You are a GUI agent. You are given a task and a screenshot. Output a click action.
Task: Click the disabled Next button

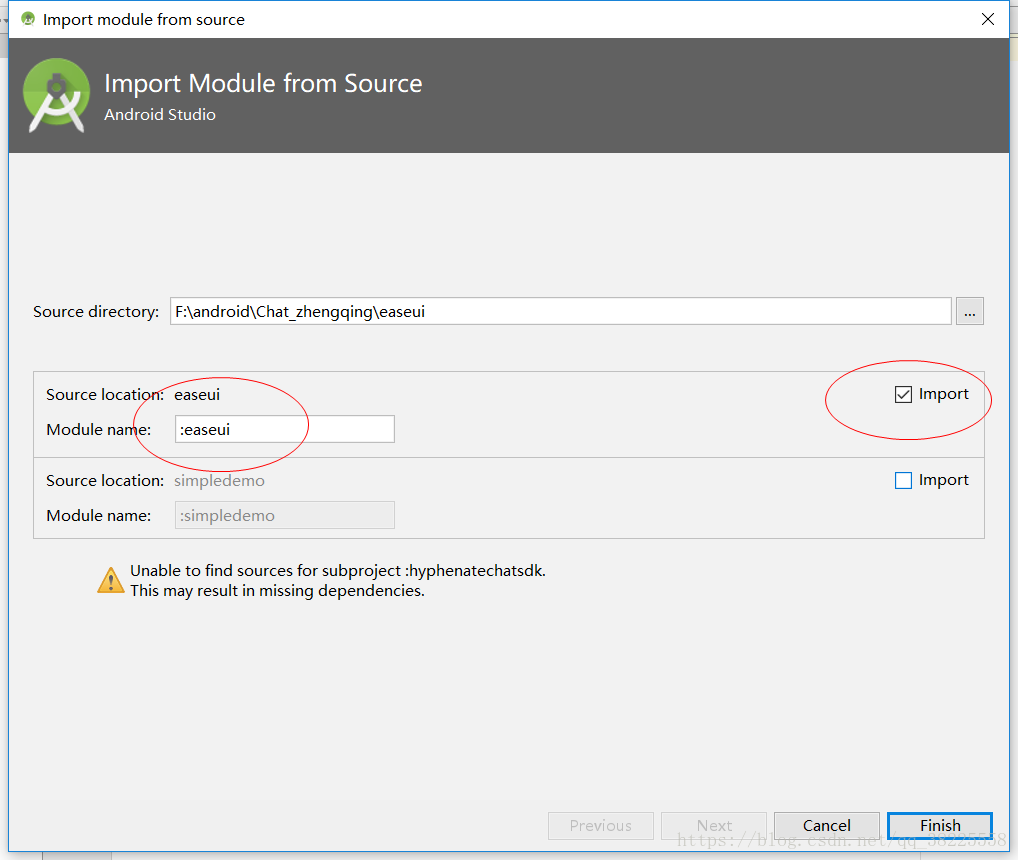714,825
